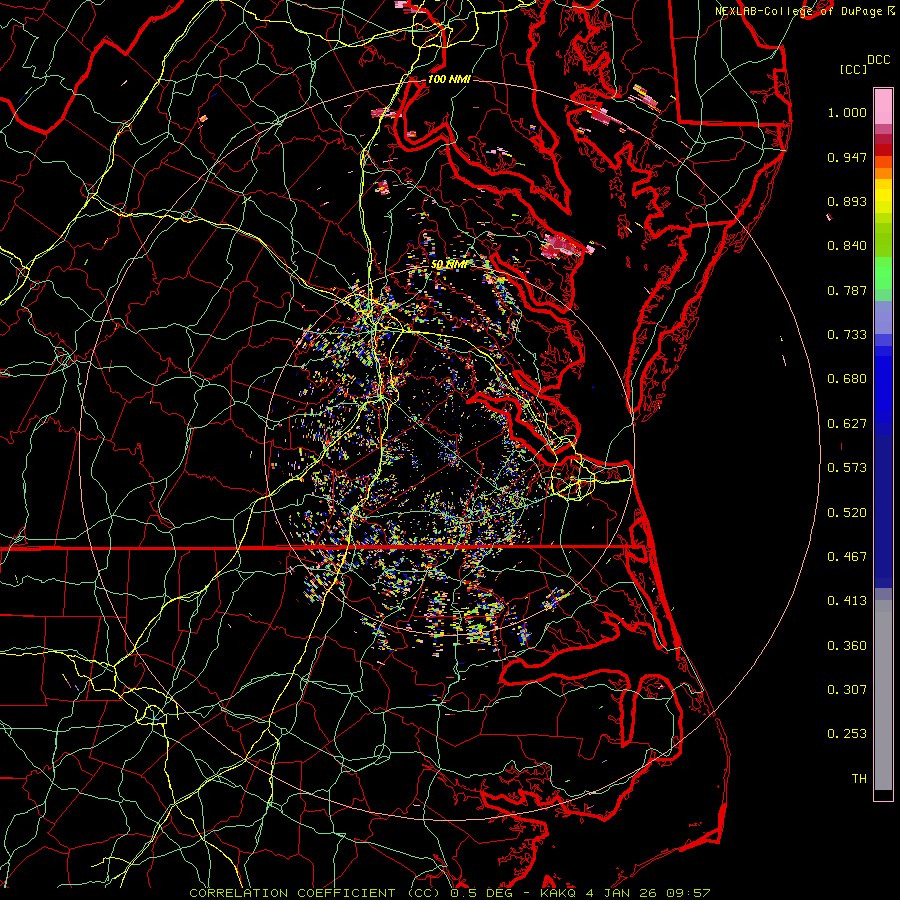Image resolution: width=900 pixels, height=900 pixels.
Task: Select the 0.467 scale value
Action: coord(847,557)
